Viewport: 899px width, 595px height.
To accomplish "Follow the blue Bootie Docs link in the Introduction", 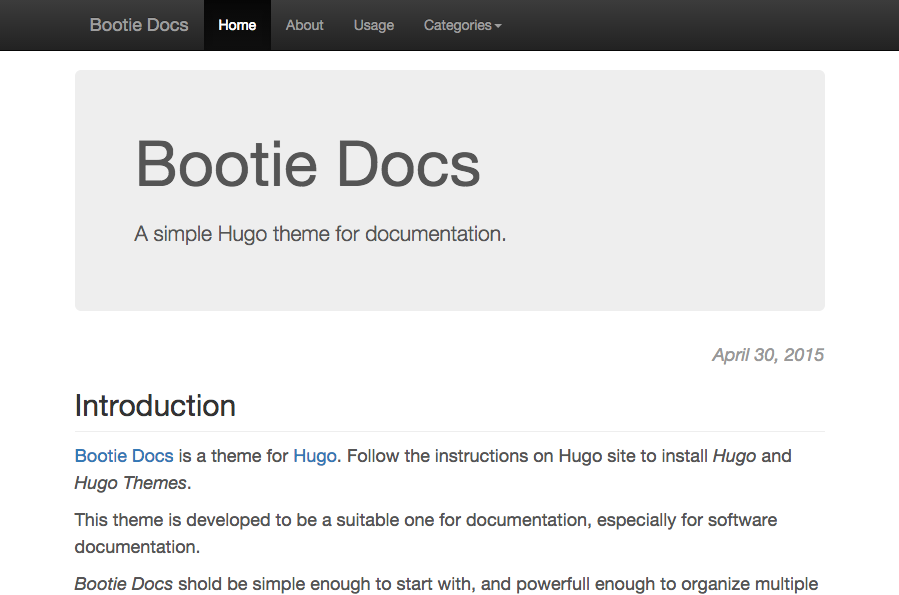I will [124, 456].
